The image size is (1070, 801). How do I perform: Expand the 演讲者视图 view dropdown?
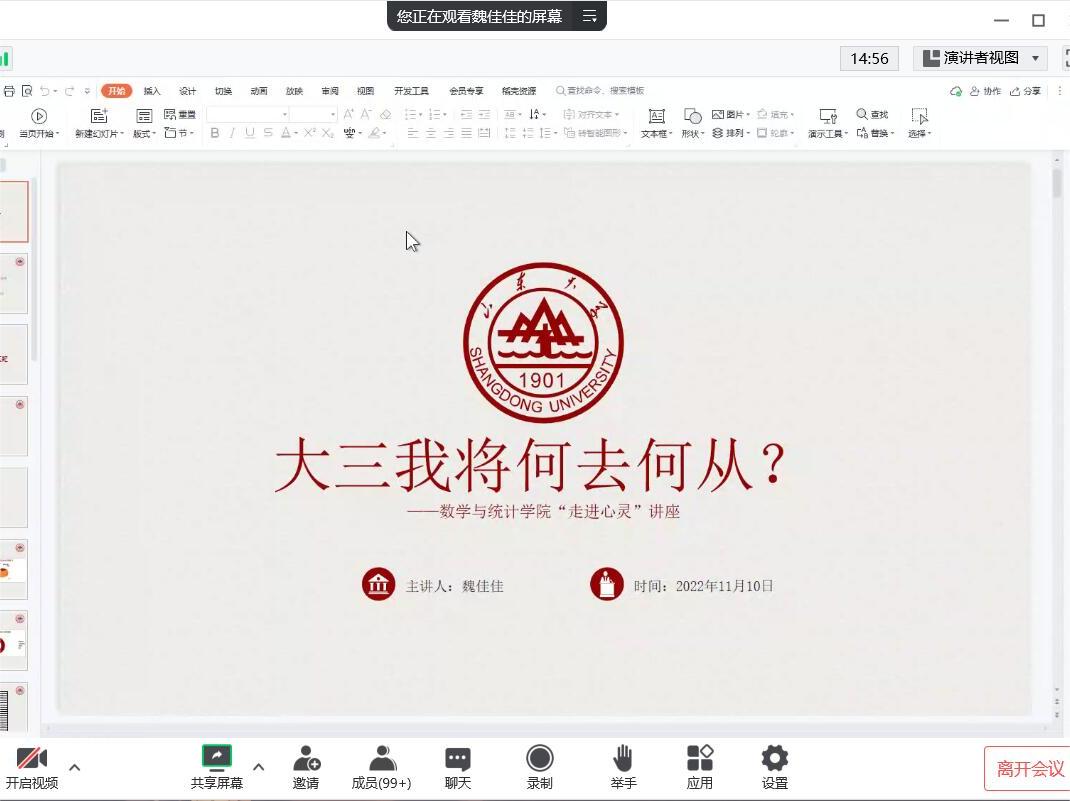1035,58
